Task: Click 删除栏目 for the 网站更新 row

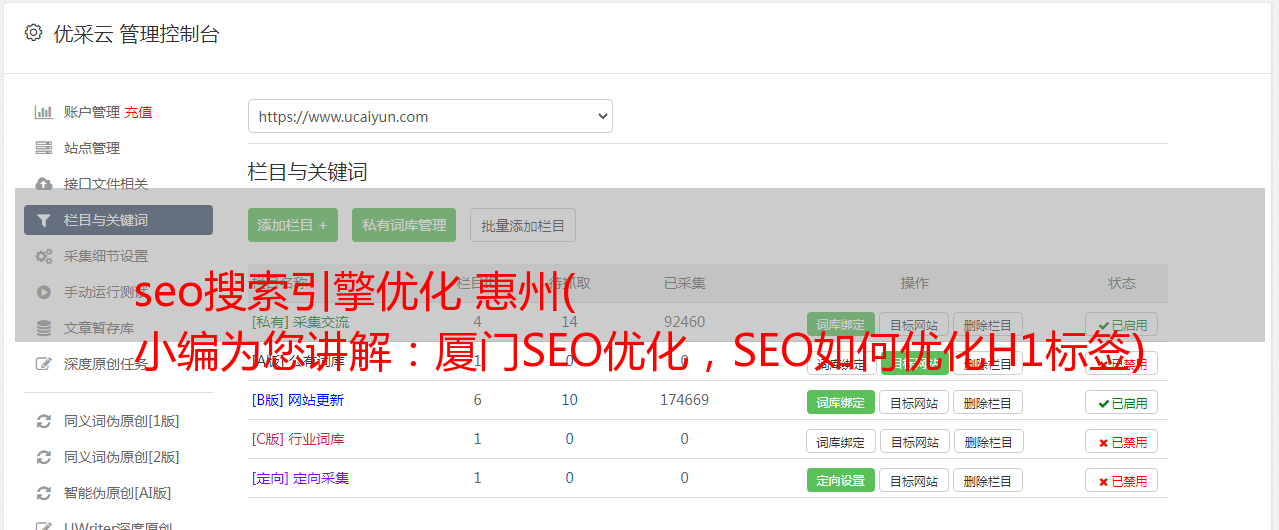Action: (988, 402)
